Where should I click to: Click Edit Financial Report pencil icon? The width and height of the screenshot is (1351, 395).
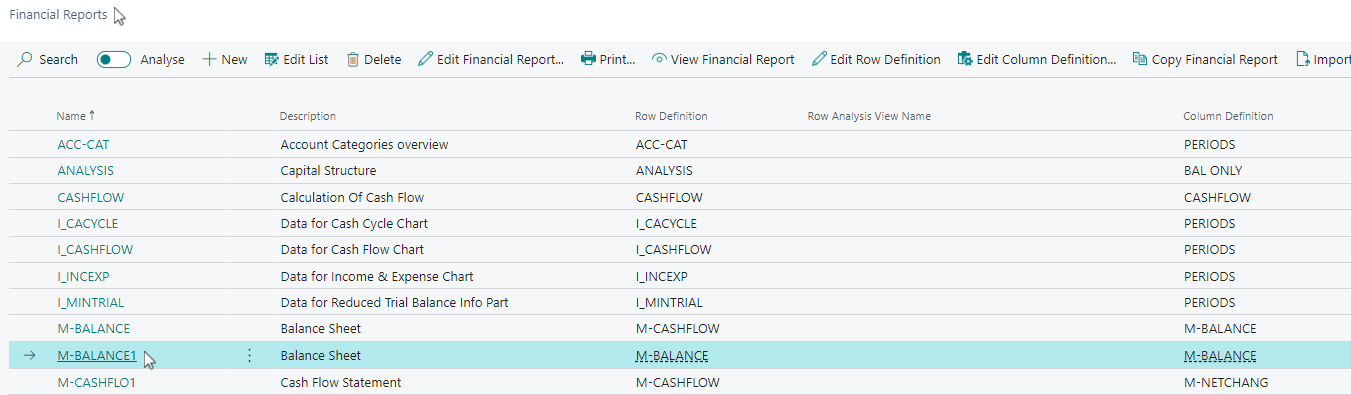pyautogui.click(x=425, y=60)
